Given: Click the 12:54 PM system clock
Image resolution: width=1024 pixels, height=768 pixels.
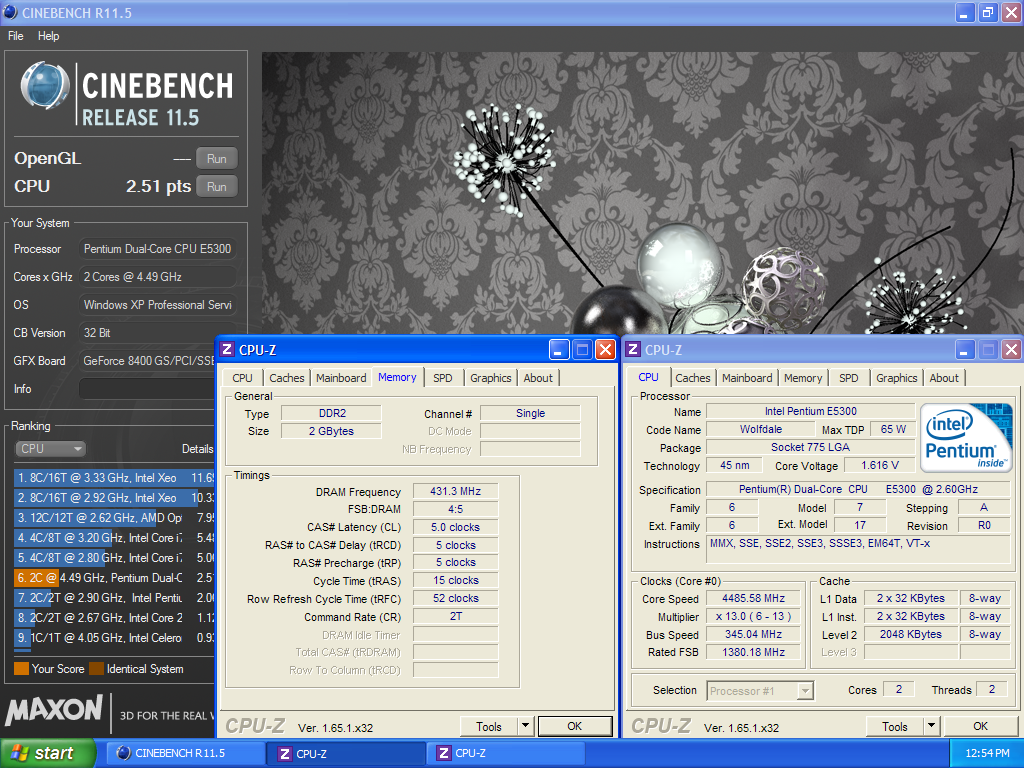Looking at the screenshot, I should pyautogui.click(x=987, y=754).
